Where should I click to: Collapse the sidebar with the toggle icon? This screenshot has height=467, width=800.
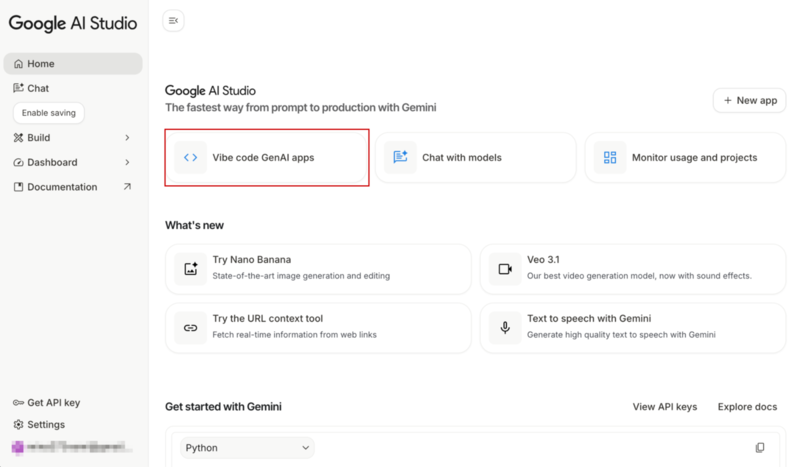[x=173, y=21]
